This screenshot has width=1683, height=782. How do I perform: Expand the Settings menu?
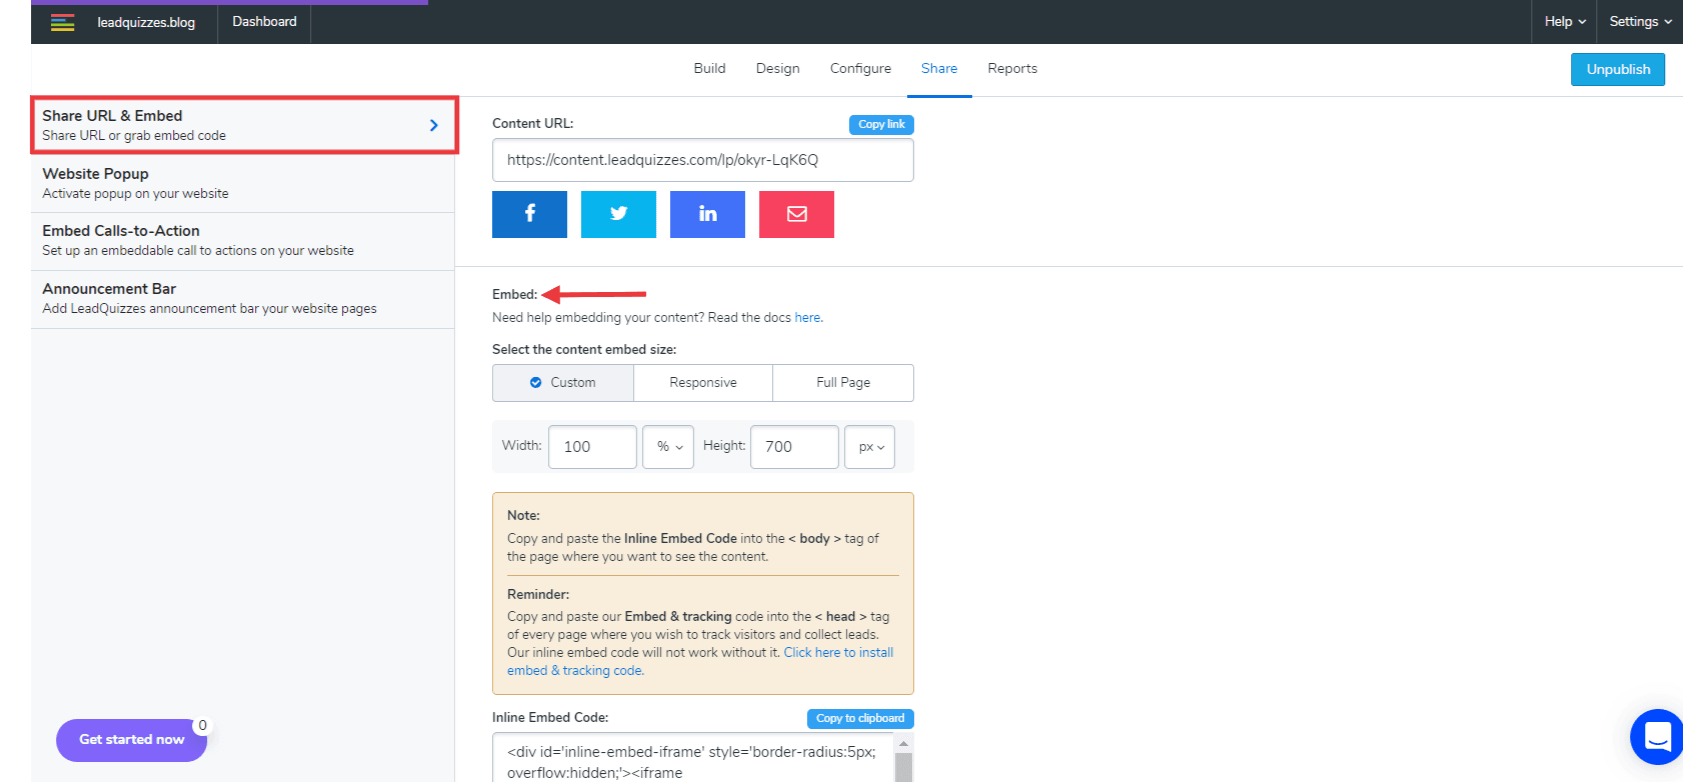tap(1640, 22)
